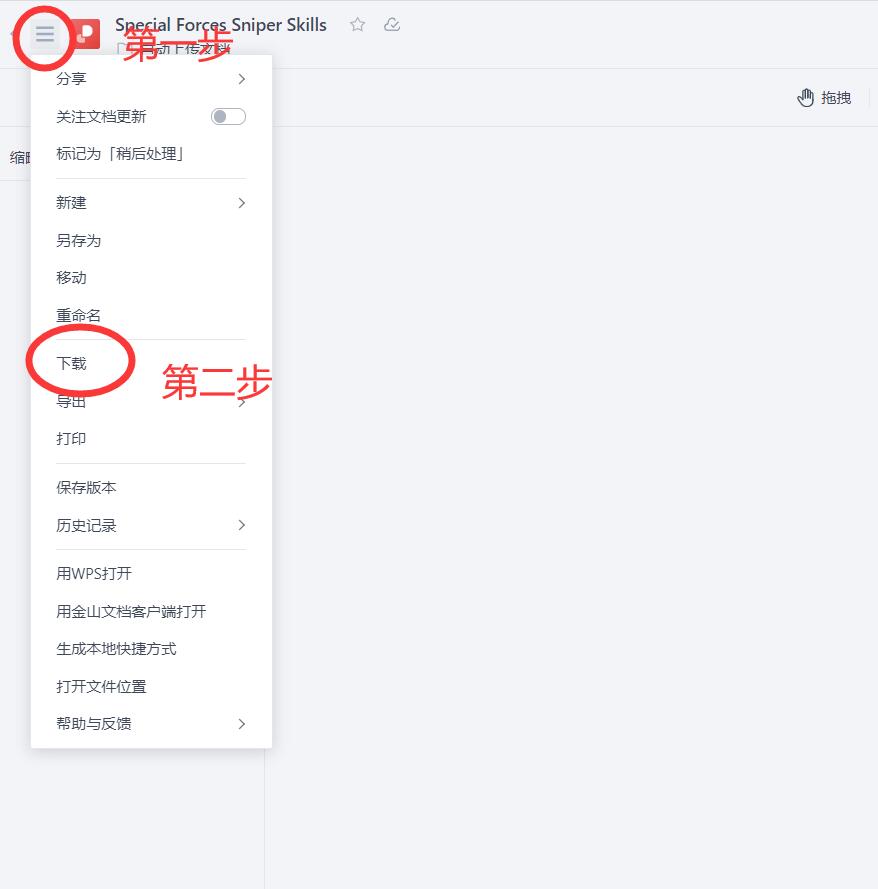
Task: Open the hamburger menu icon
Action: pos(45,34)
